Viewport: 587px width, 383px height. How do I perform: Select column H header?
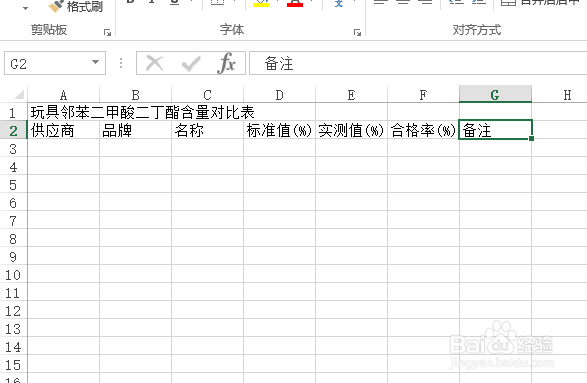click(x=559, y=94)
